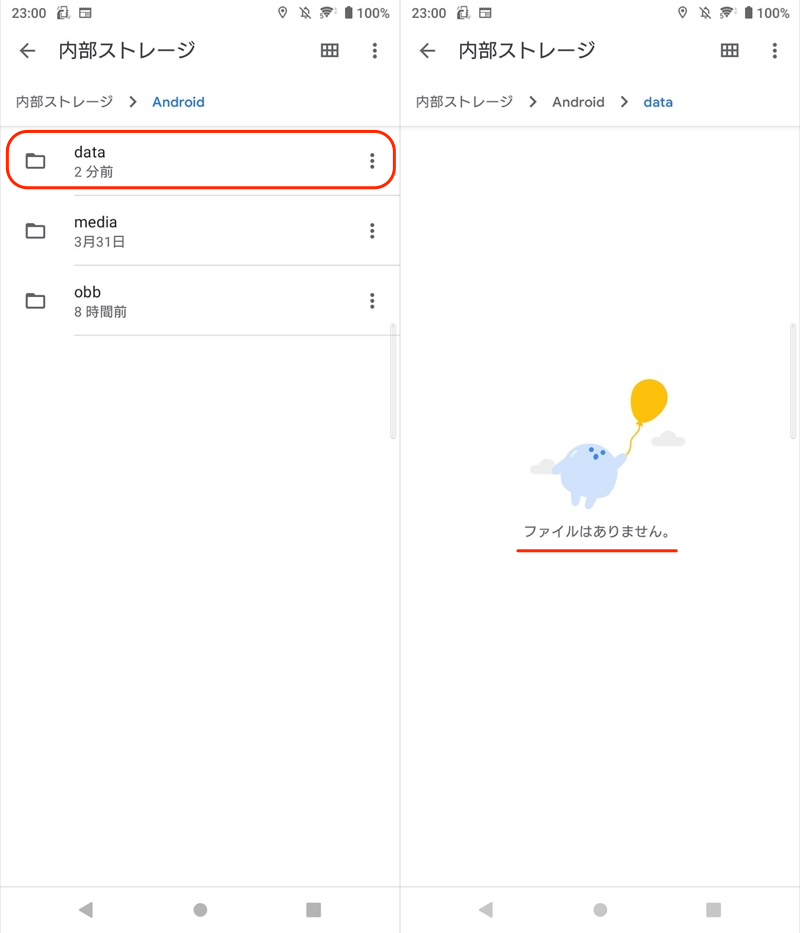Go to 内部ストレージ breadcrumb on the left screen
Image resolution: width=800 pixels, height=933 pixels.
point(64,102)
